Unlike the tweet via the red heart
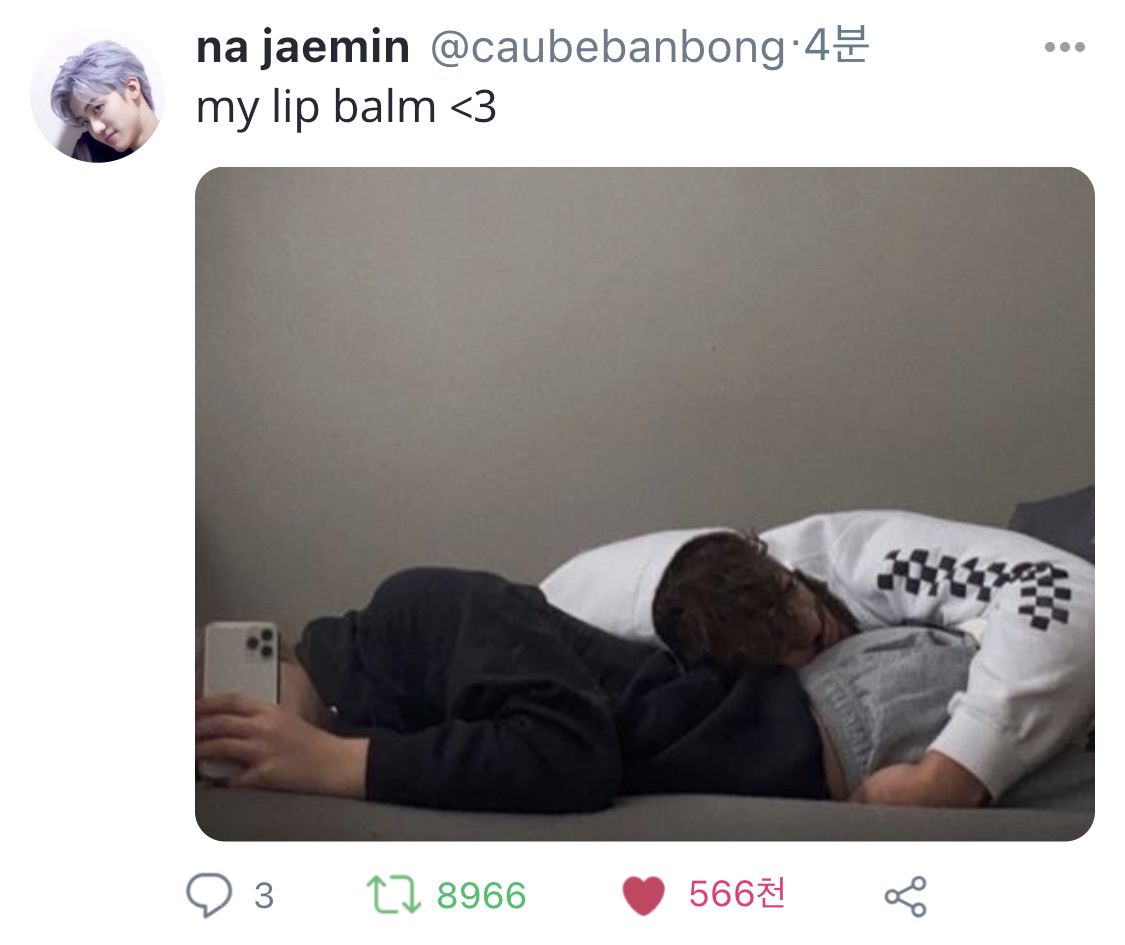This screenshot has width=1125, height=945. [644, 895]
